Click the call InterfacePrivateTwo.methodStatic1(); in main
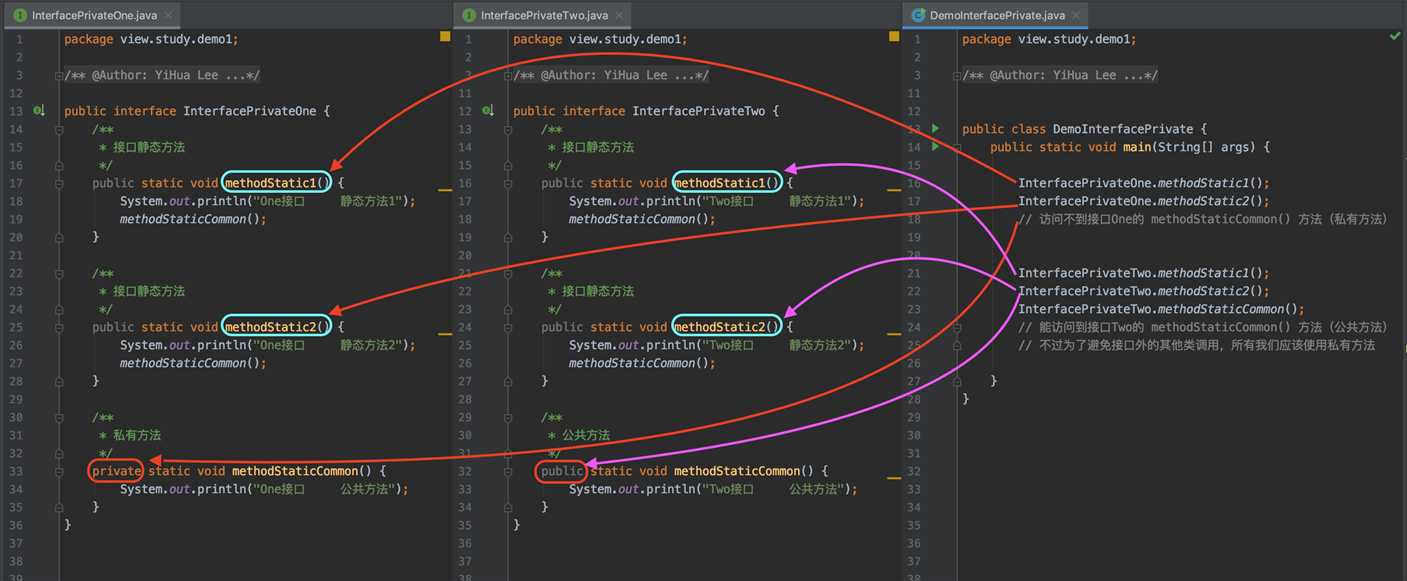The image size is (1407, 581). pyautogui.click(x=1144, y=273)
